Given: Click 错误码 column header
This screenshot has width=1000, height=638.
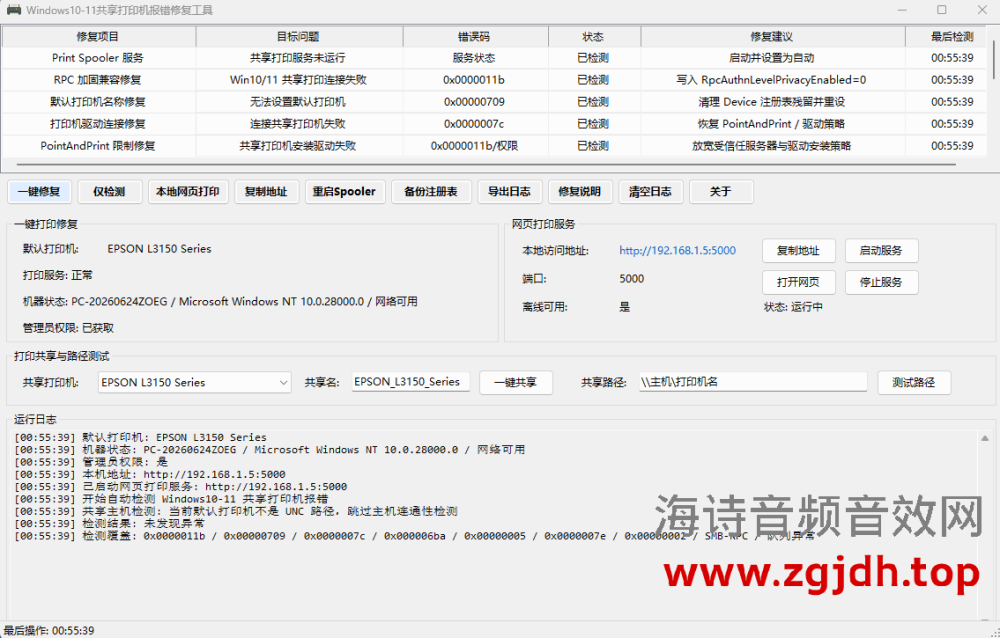Looking at the screenshot, I should coord(474,37).
